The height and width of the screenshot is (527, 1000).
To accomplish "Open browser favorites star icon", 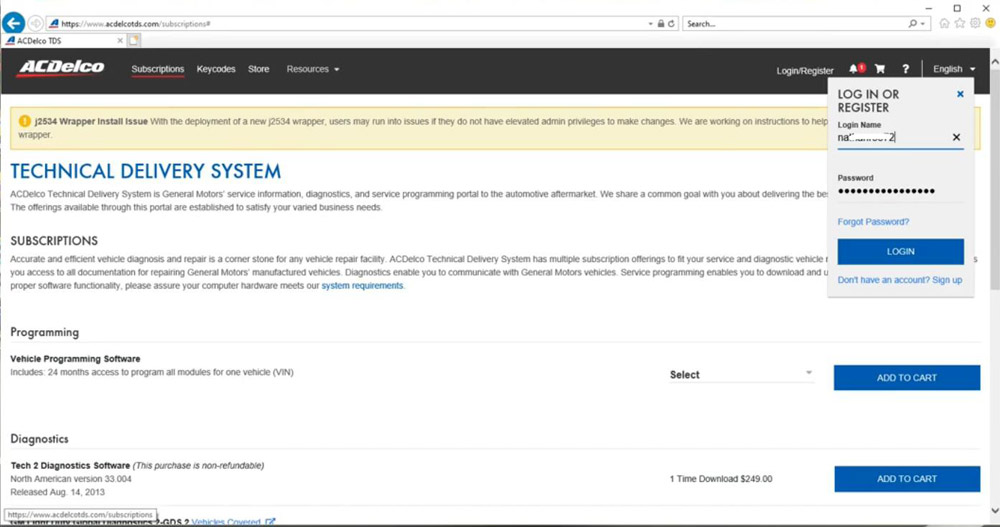I will 960,23.
